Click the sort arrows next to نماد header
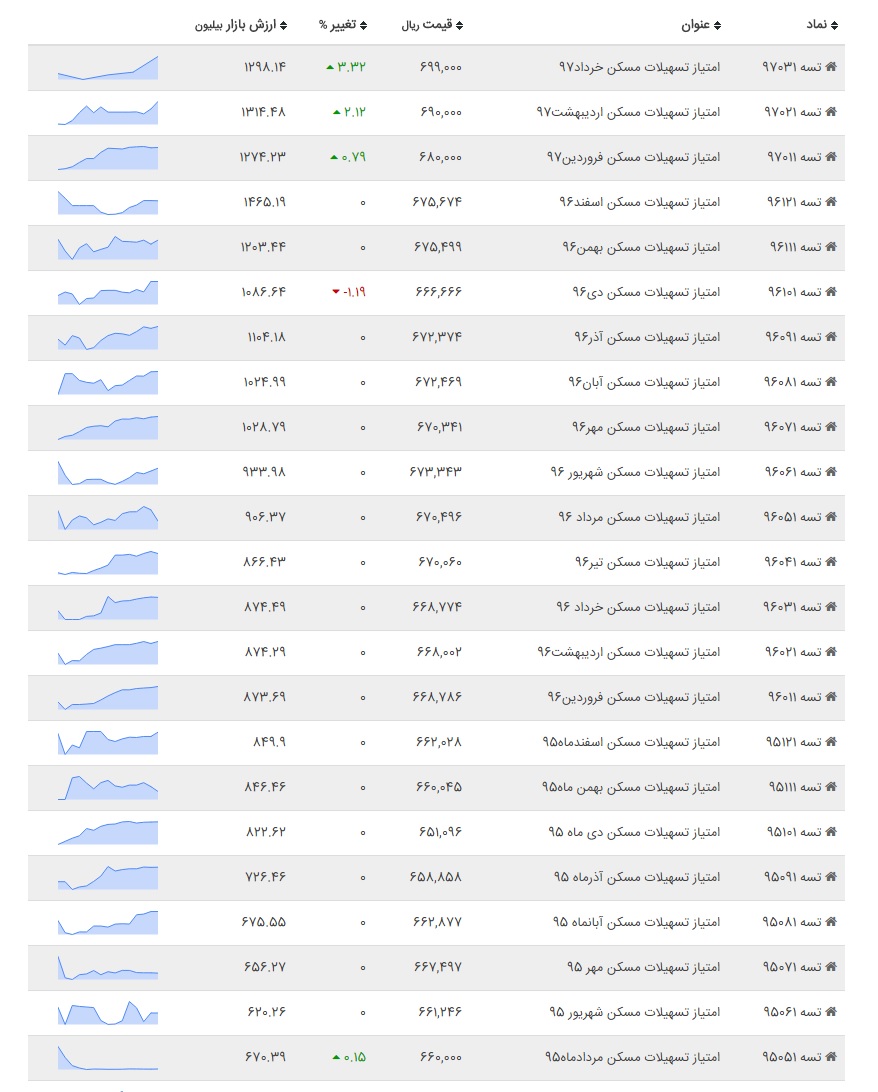 click(x=835, y=26)
